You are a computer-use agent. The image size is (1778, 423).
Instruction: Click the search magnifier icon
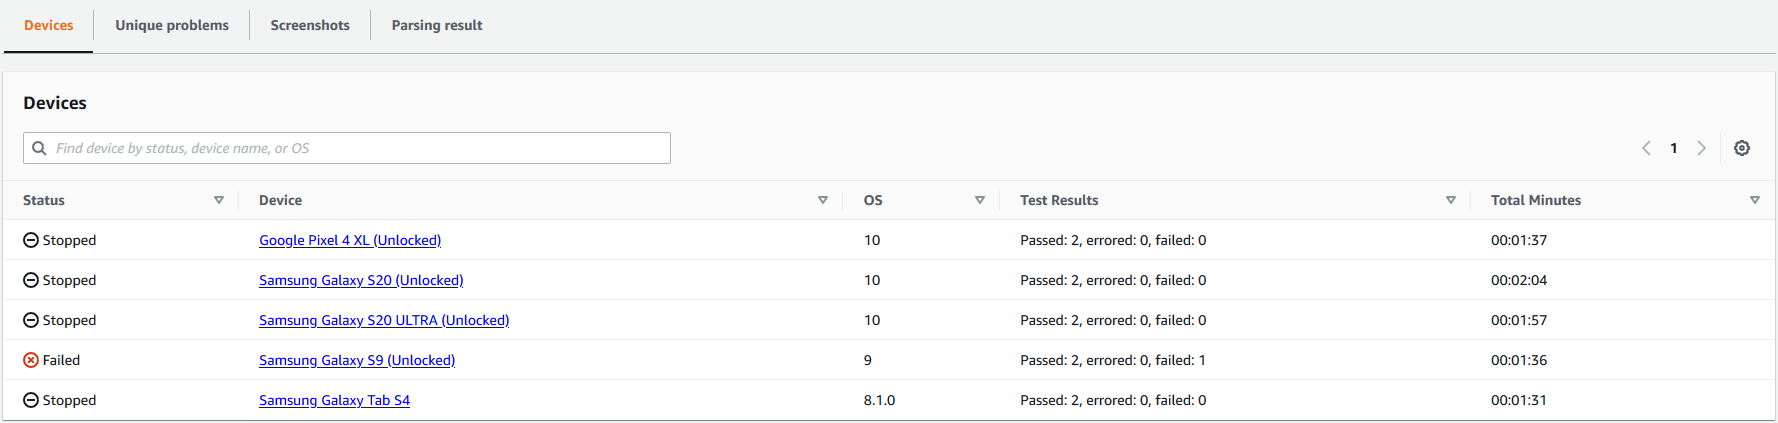click(x=40, y=148)
